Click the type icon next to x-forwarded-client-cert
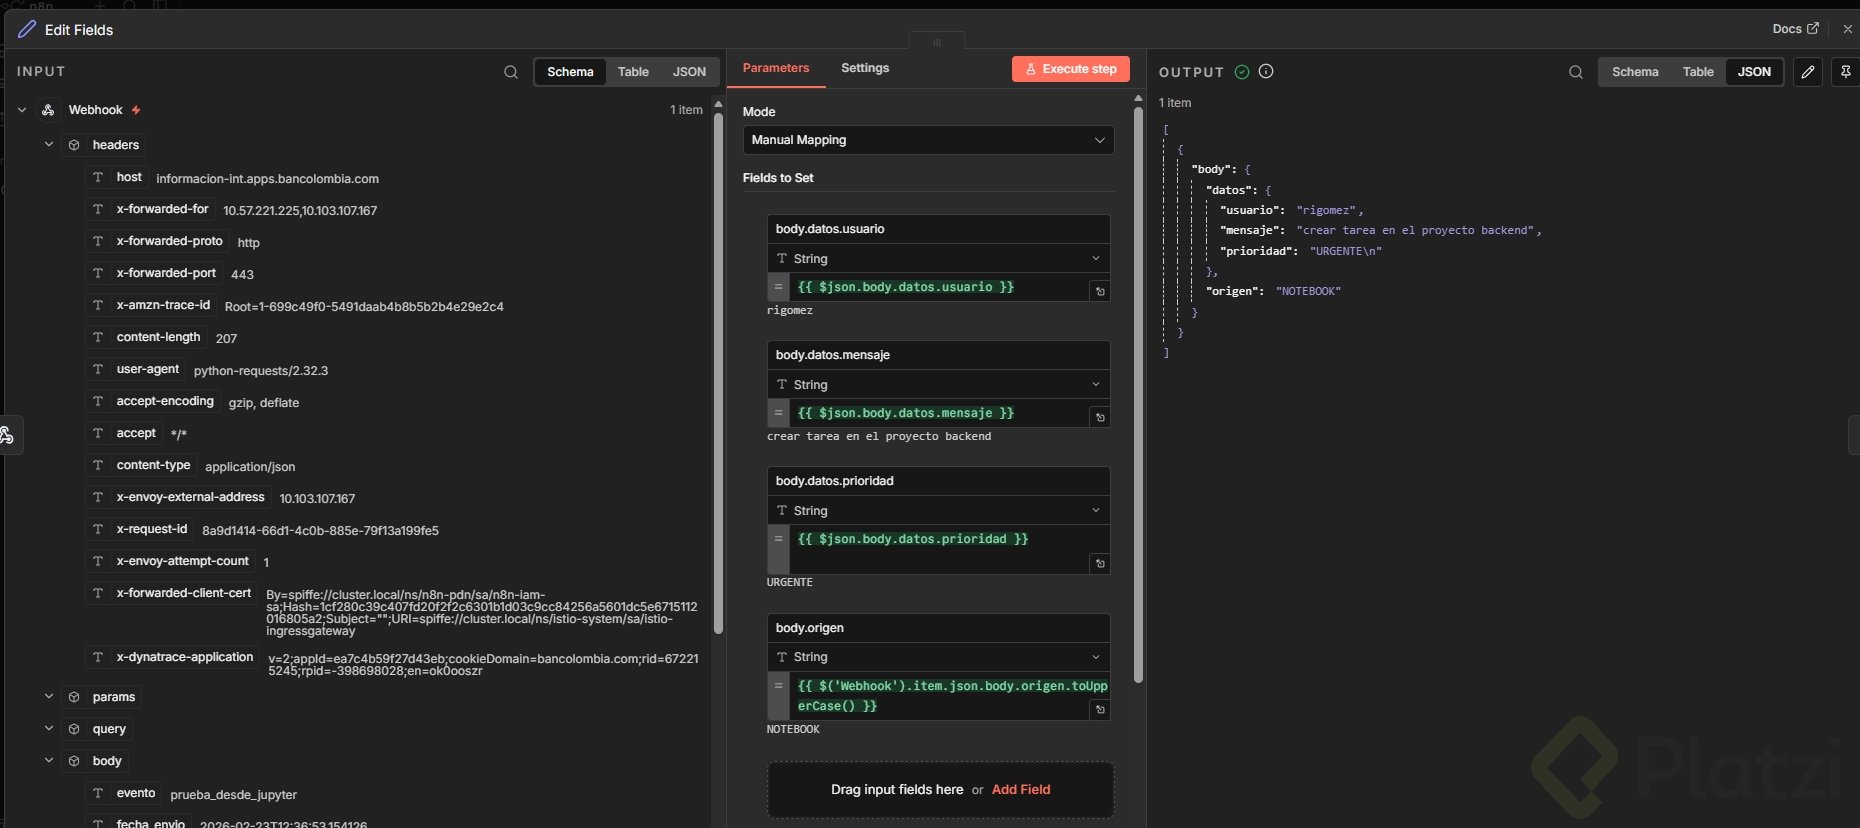 98,593
